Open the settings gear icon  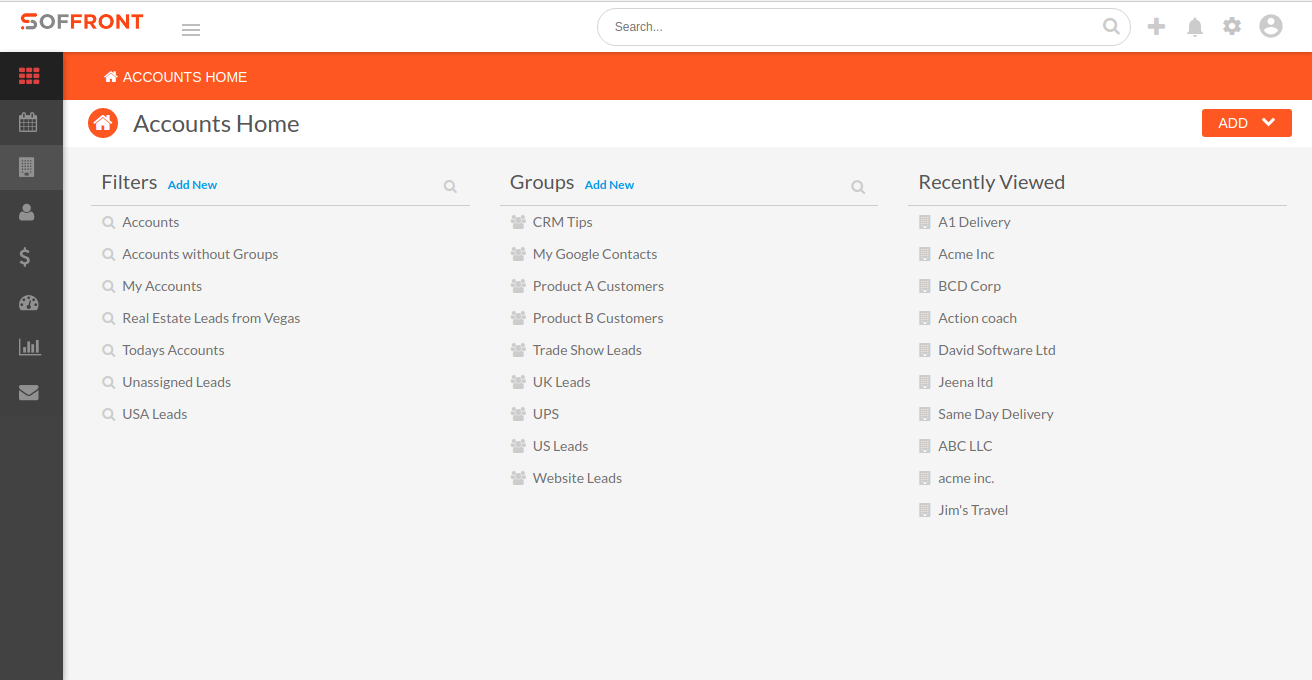point(1232,27)
